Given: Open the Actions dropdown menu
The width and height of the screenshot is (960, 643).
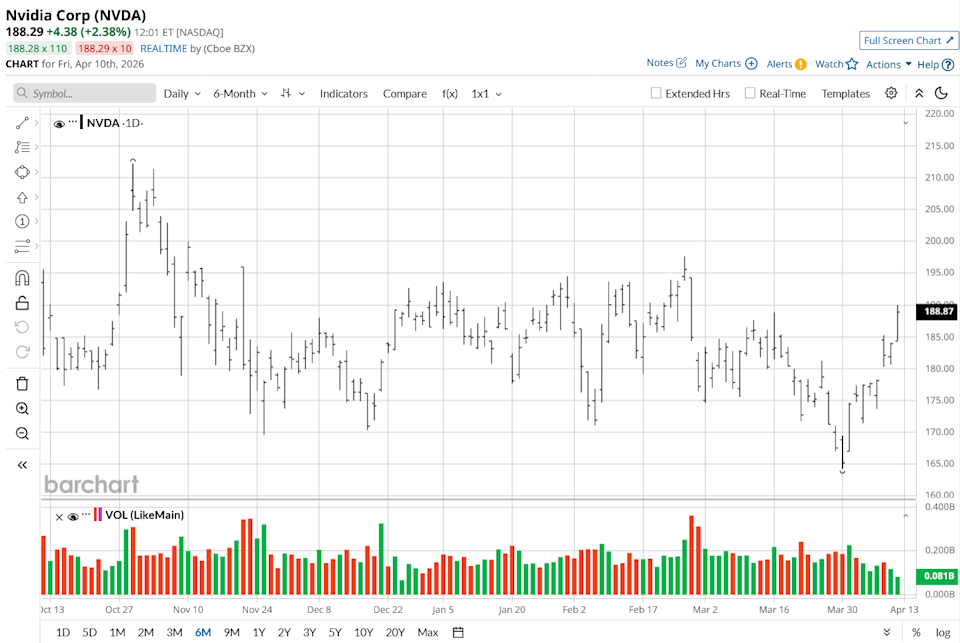Looking at the screenshot, I should tap(888, 64).
